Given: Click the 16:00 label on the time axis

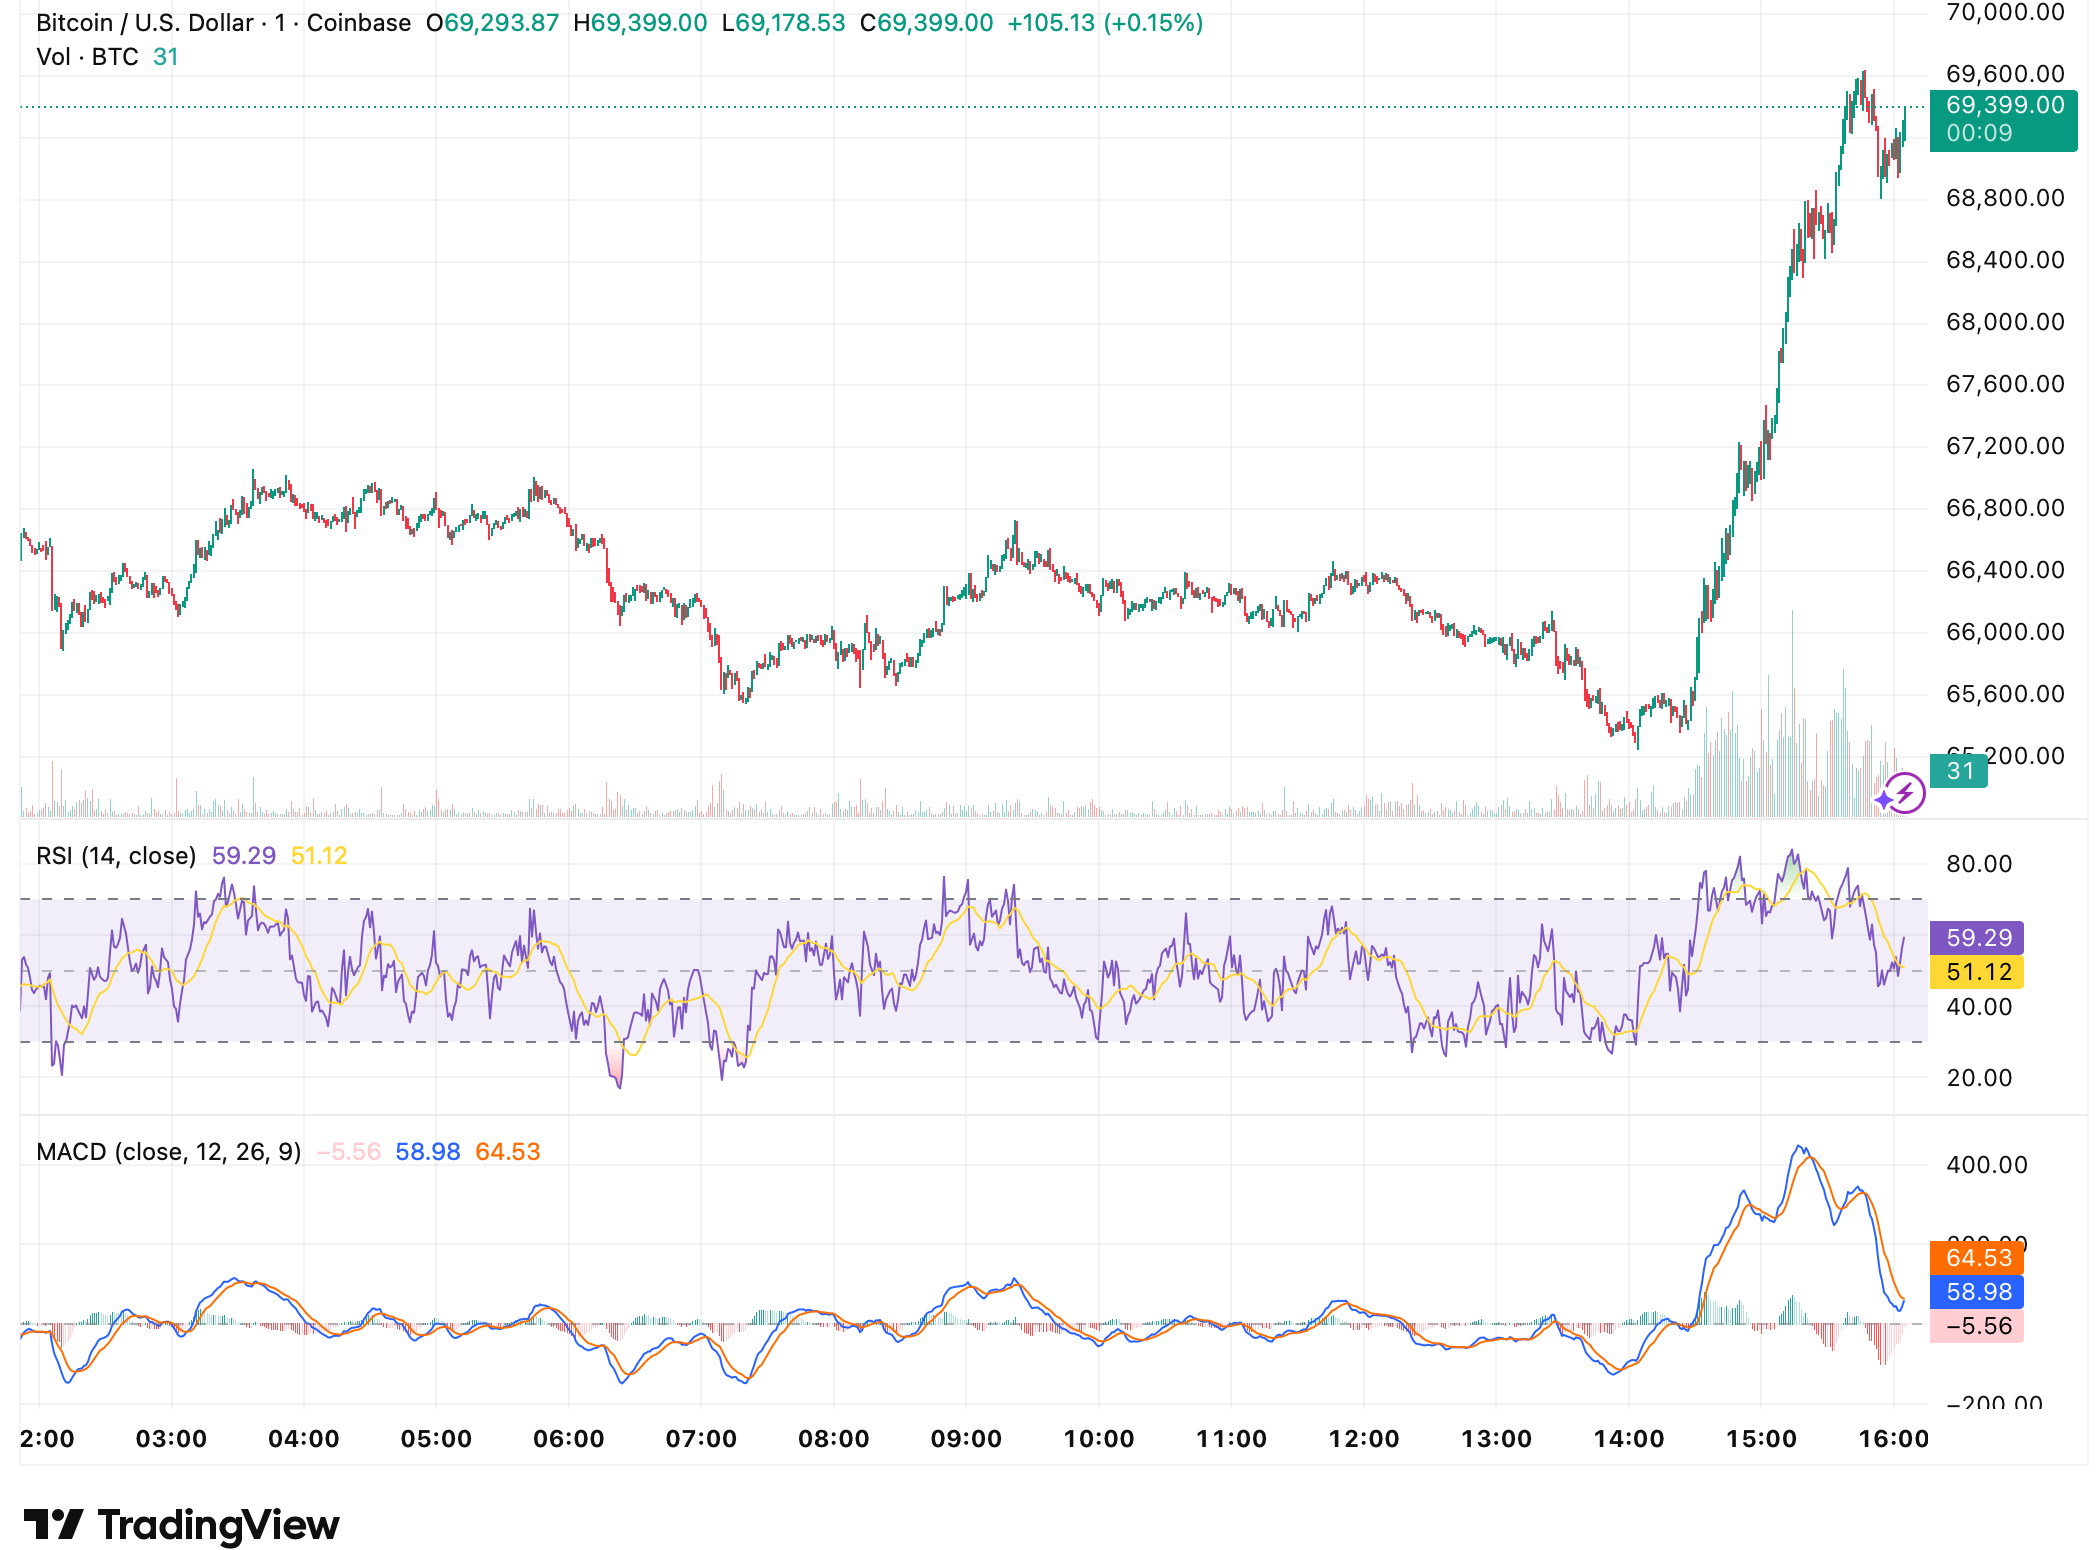Looking at the screenshot, I should coord(1895,1437).
